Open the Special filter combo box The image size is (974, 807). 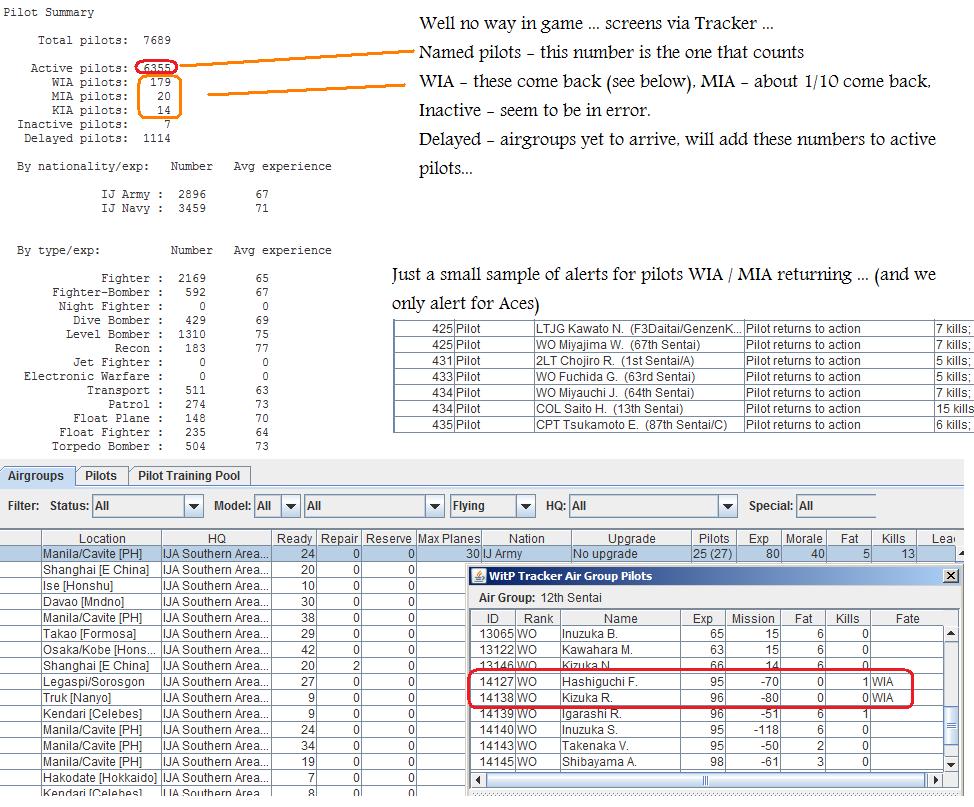837,506
